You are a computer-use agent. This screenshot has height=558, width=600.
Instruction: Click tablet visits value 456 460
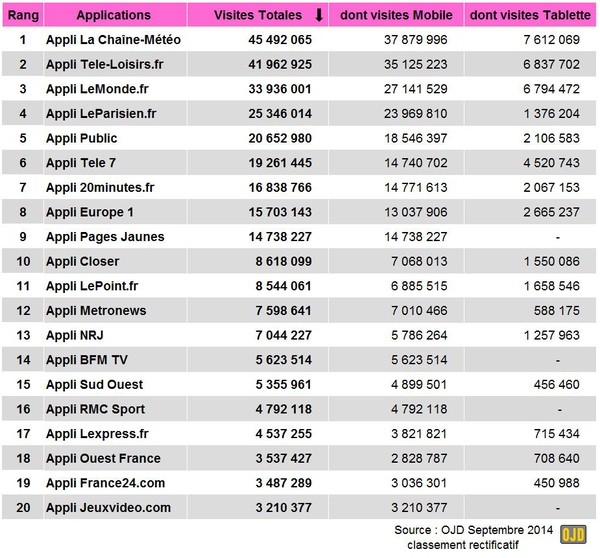[x=556, y=384]
